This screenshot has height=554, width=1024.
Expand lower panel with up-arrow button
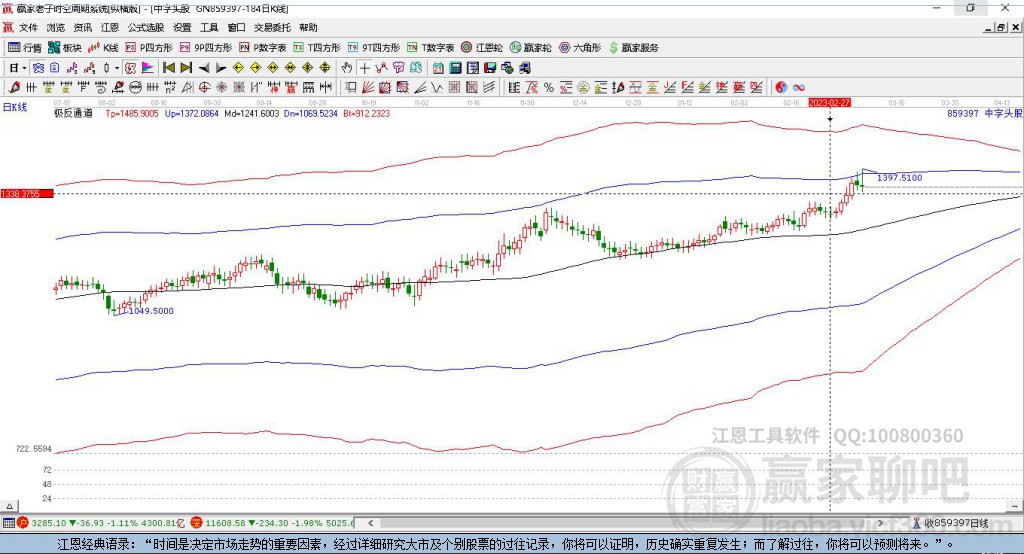coord(9,506)
